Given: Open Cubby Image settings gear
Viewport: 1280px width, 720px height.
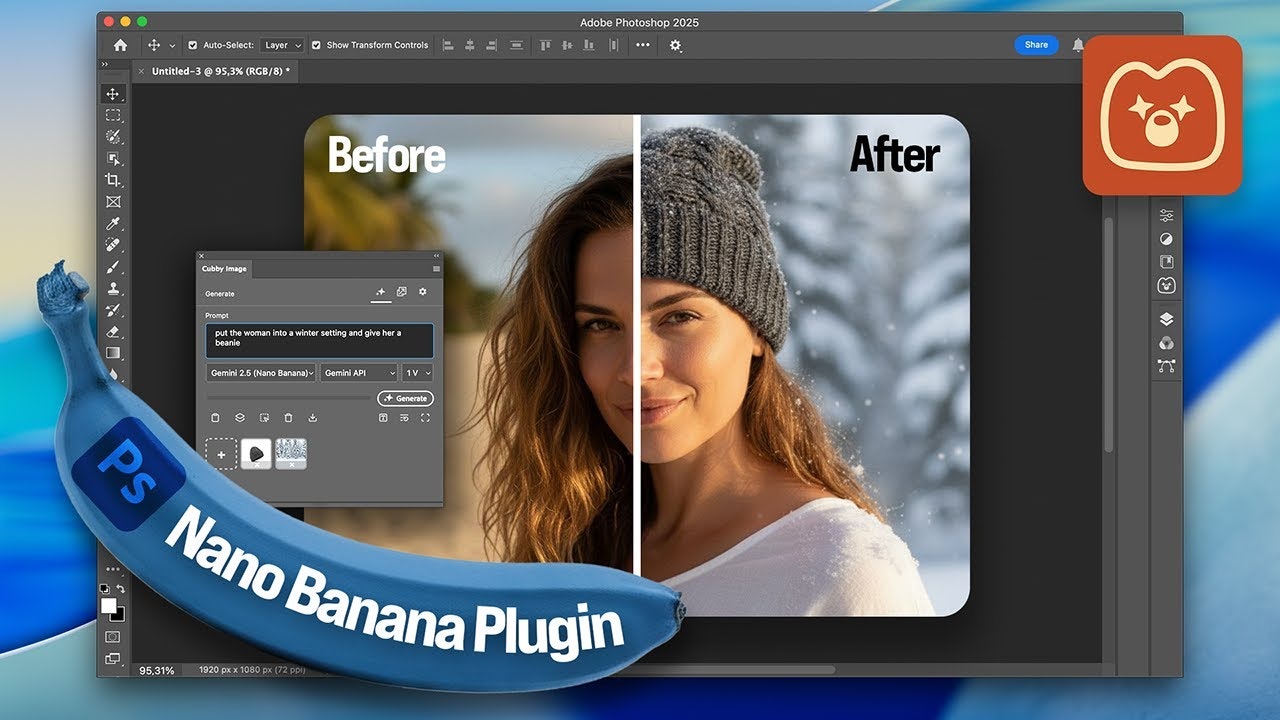Looking at the screenshot, I should (x=422, y=292).
